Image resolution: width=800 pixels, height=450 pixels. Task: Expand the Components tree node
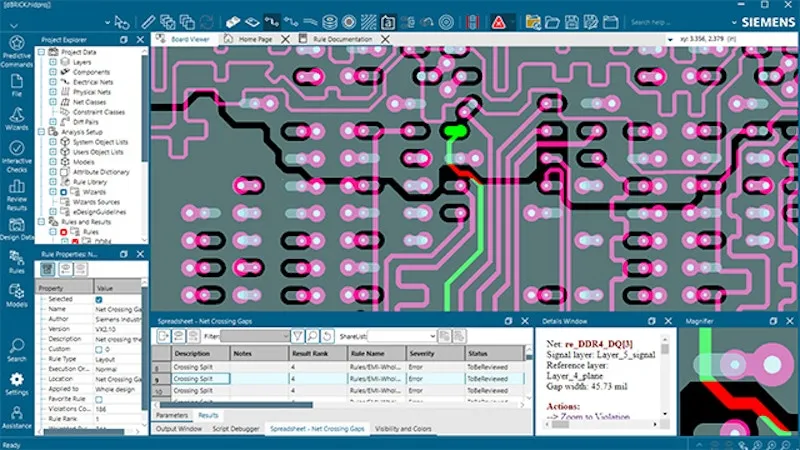[x=53, y=72]
